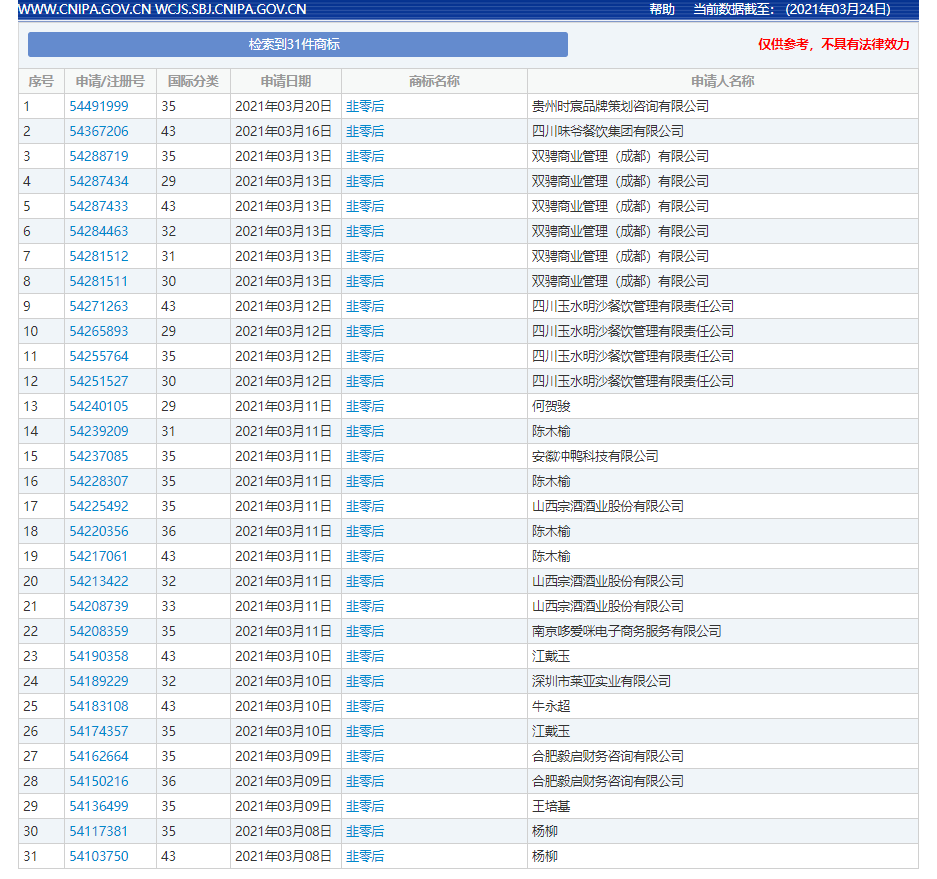The image size is (937, 879).
Task: Open registration number 54117381
Action: pyautogui.click(x=99, y=832)
